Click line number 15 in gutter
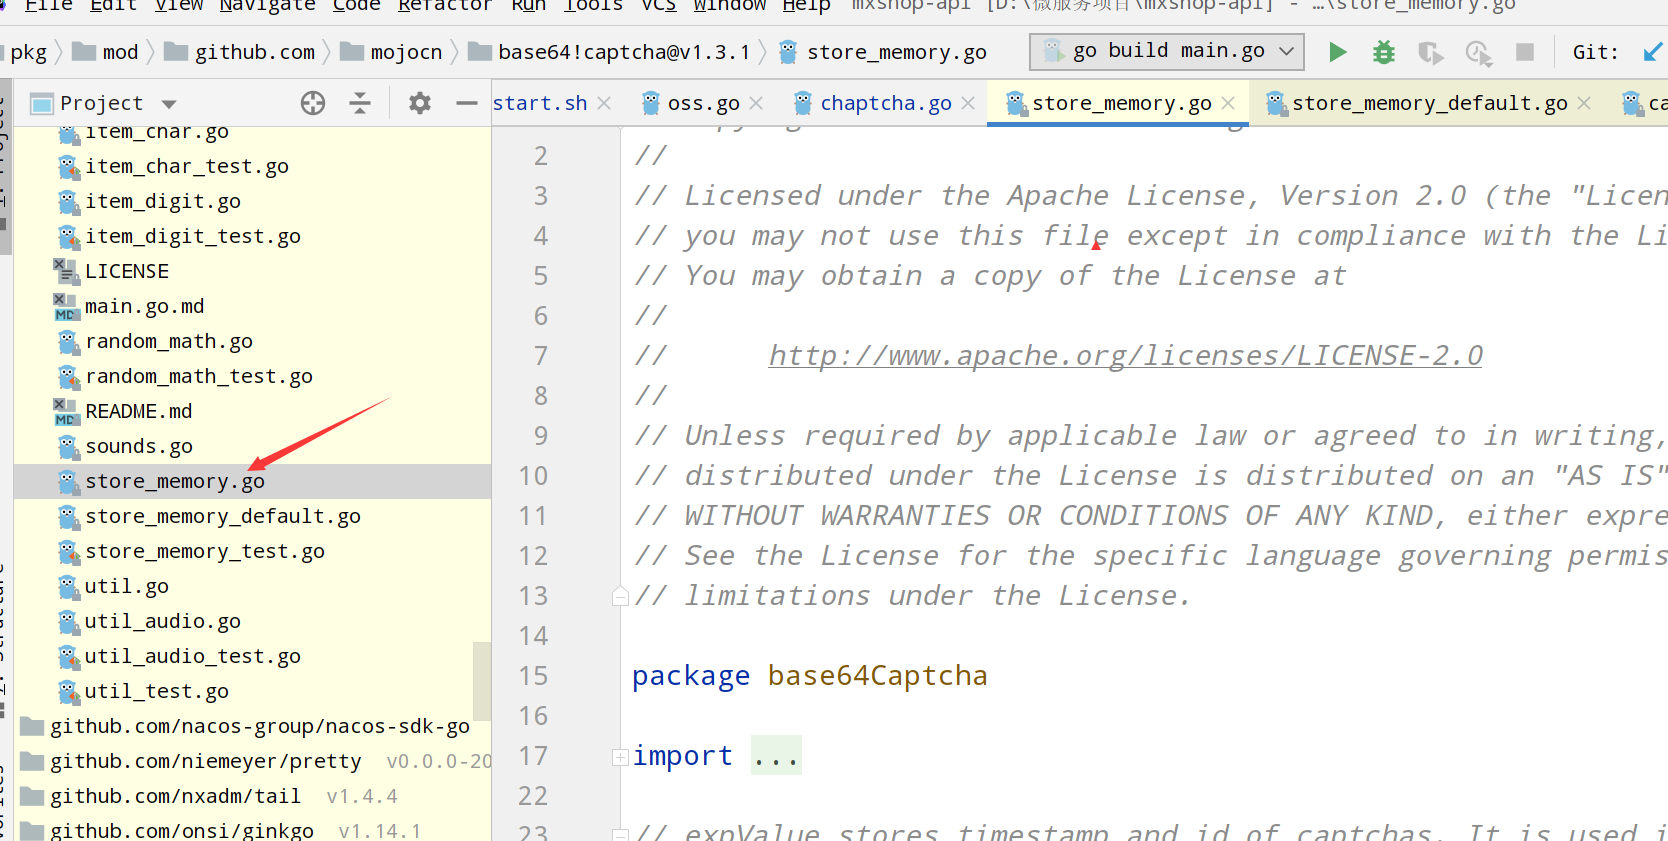 (533, 676)
